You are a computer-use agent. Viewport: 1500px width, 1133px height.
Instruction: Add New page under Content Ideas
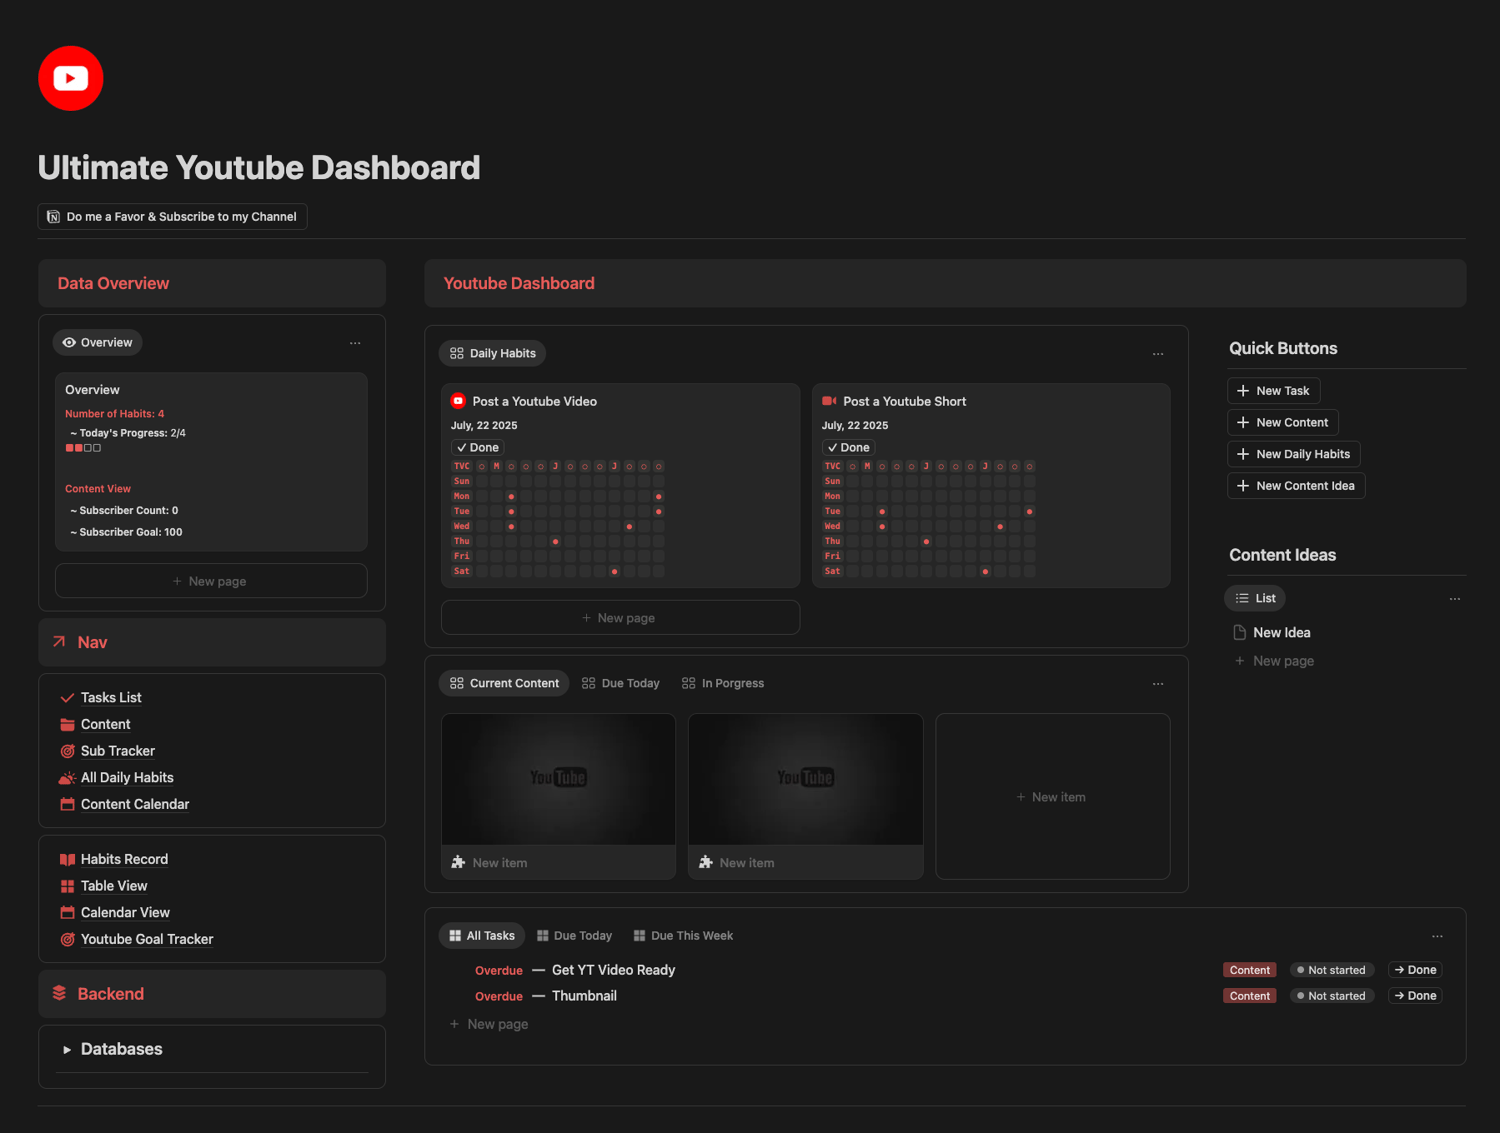[1275, 661]
